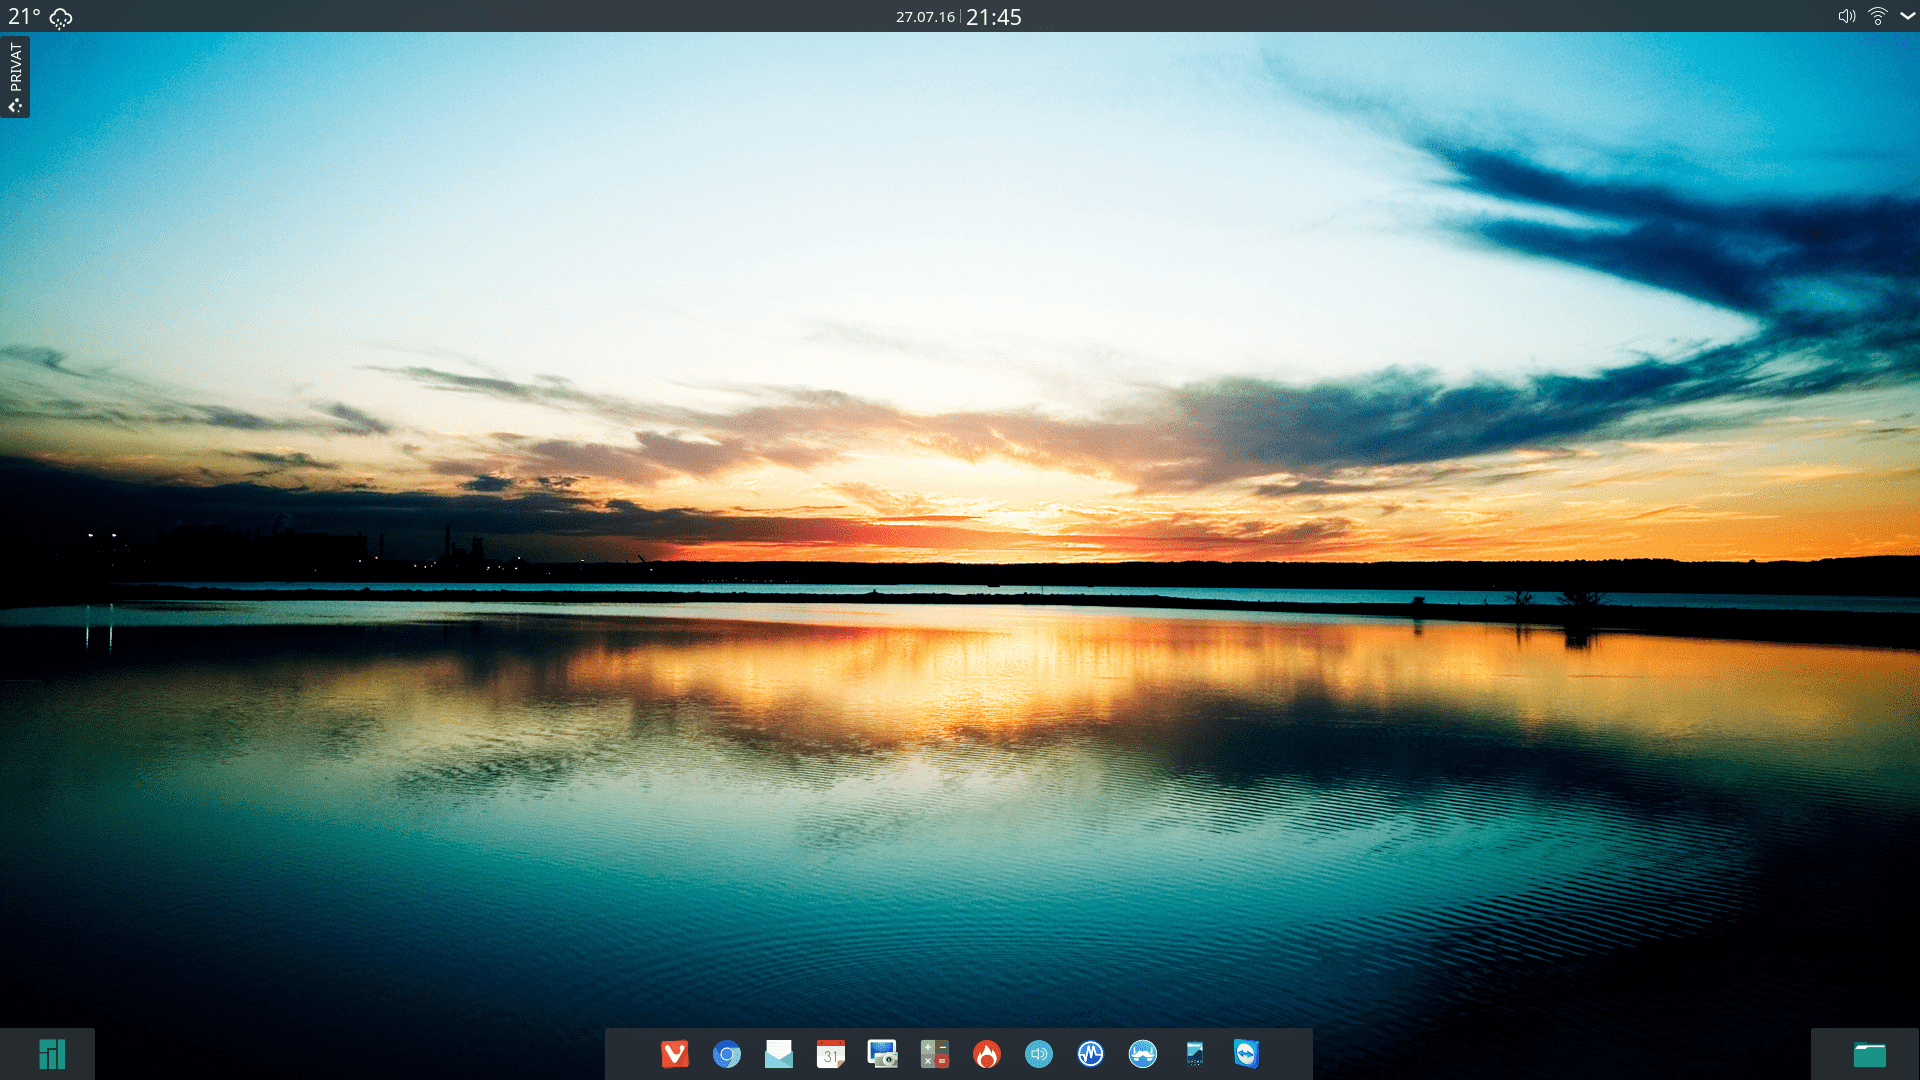Open the phone device icon in dock
1920x1080 pixels.
pos(1195,1054)
